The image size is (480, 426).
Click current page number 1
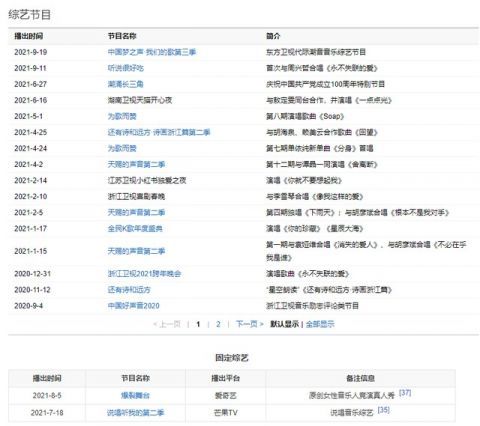pos(198,324)
